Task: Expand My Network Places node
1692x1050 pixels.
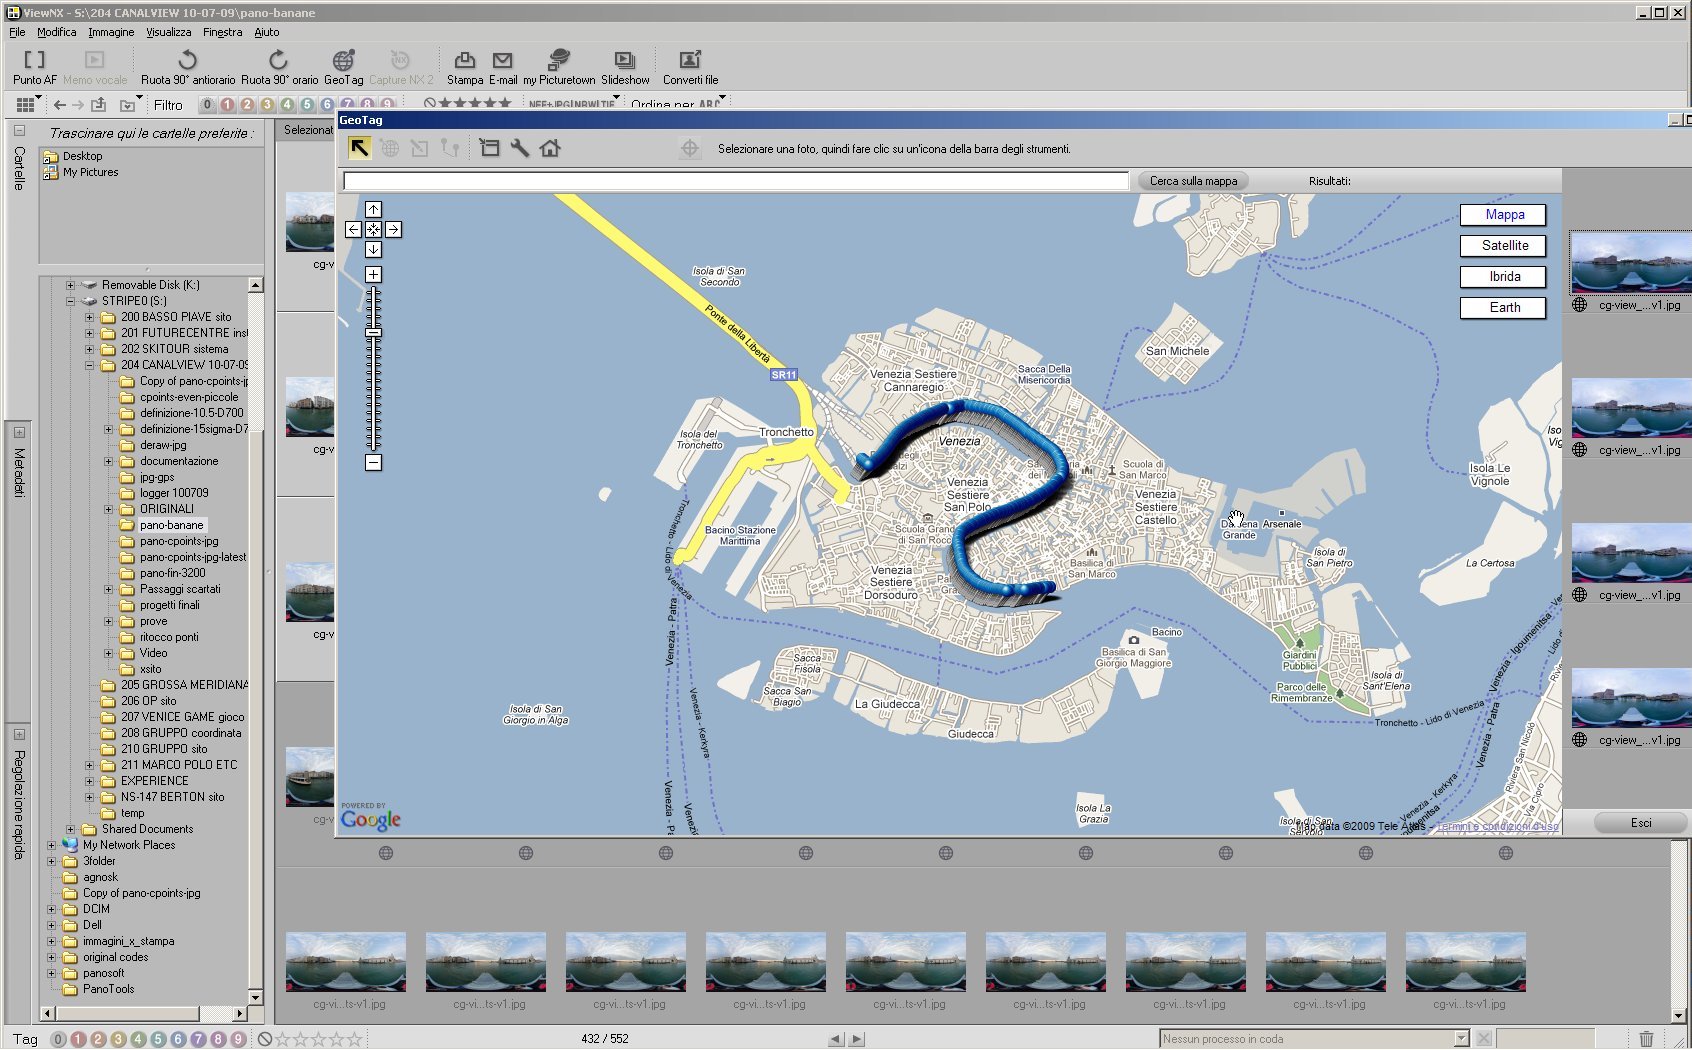Action: [x=51, y=845]
